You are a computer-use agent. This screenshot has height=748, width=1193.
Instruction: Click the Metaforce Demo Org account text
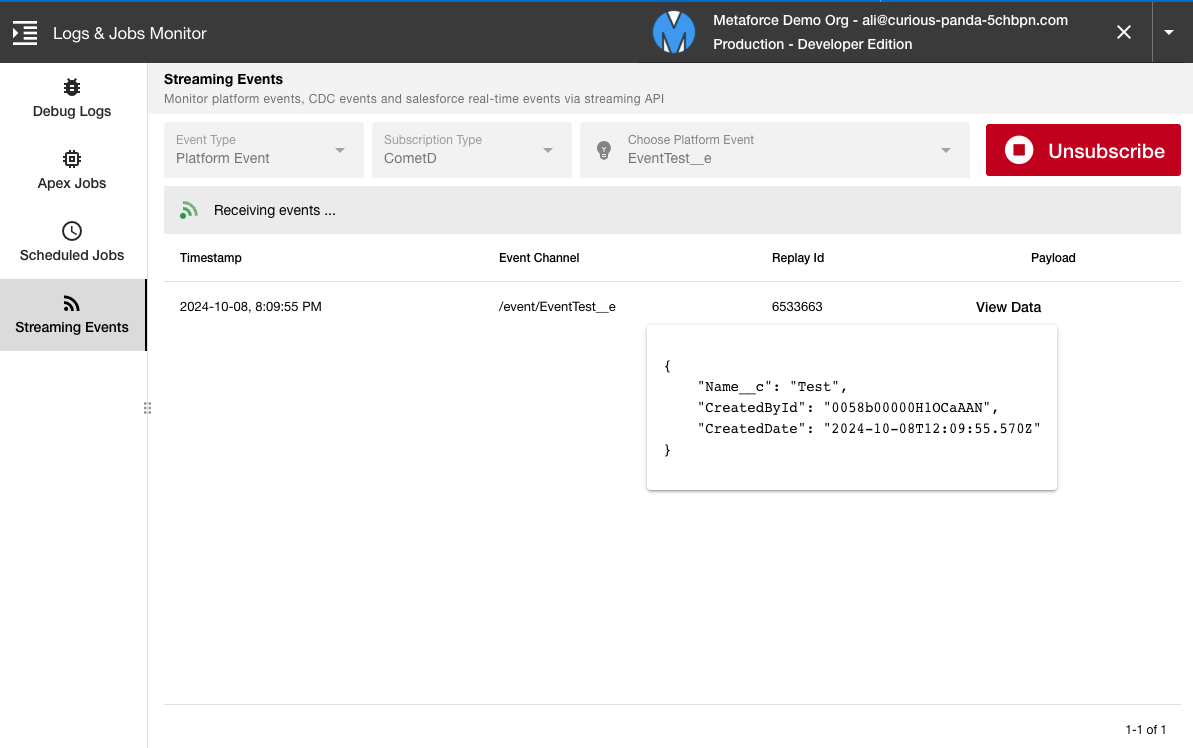(x=890, y=21)
